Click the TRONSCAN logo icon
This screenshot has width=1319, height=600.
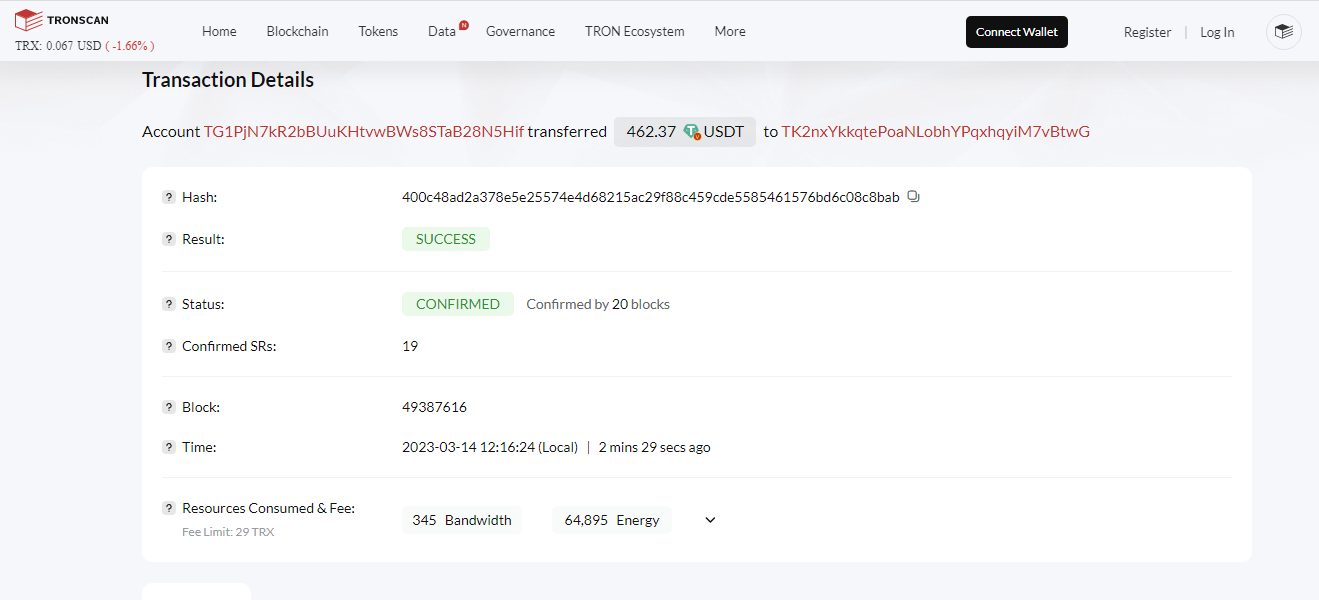point(28,20)
